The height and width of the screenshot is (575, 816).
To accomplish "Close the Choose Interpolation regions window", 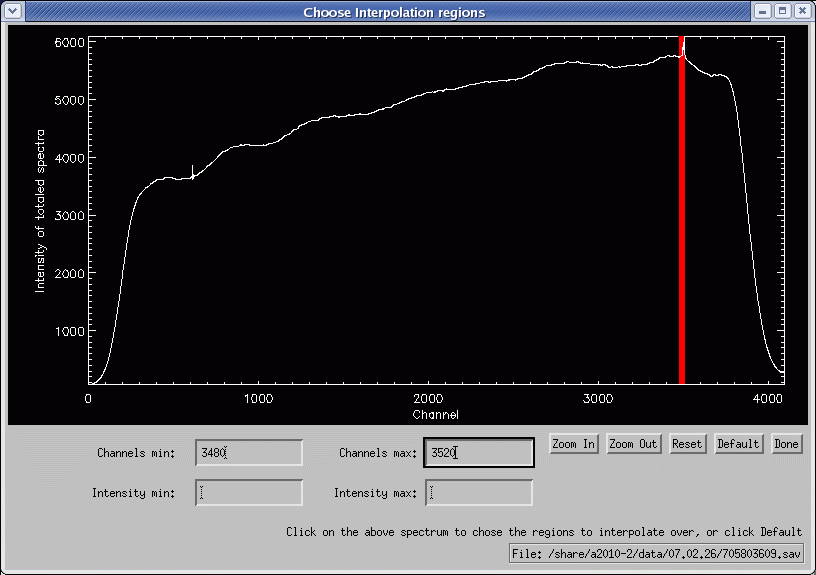I will click(802, 11).
